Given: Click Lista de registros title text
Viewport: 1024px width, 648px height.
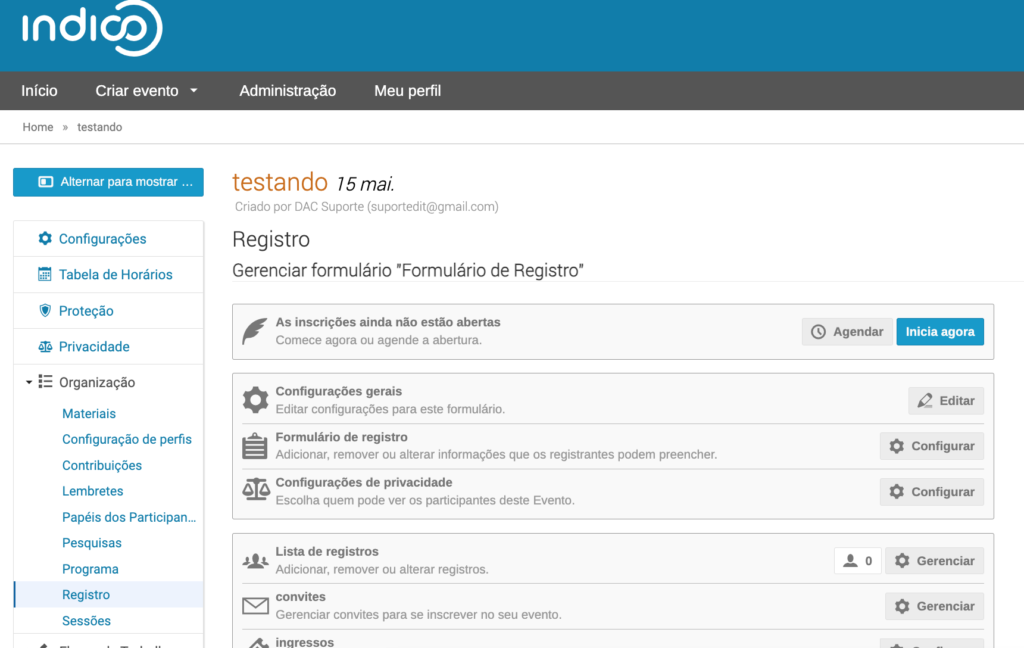Looking at the screenshot, I should coord(327,551).
